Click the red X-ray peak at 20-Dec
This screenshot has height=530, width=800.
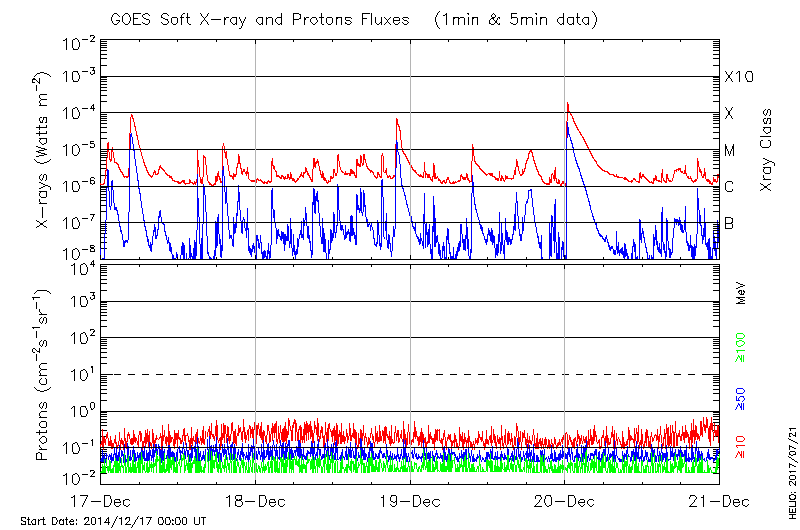pos(568,104)
